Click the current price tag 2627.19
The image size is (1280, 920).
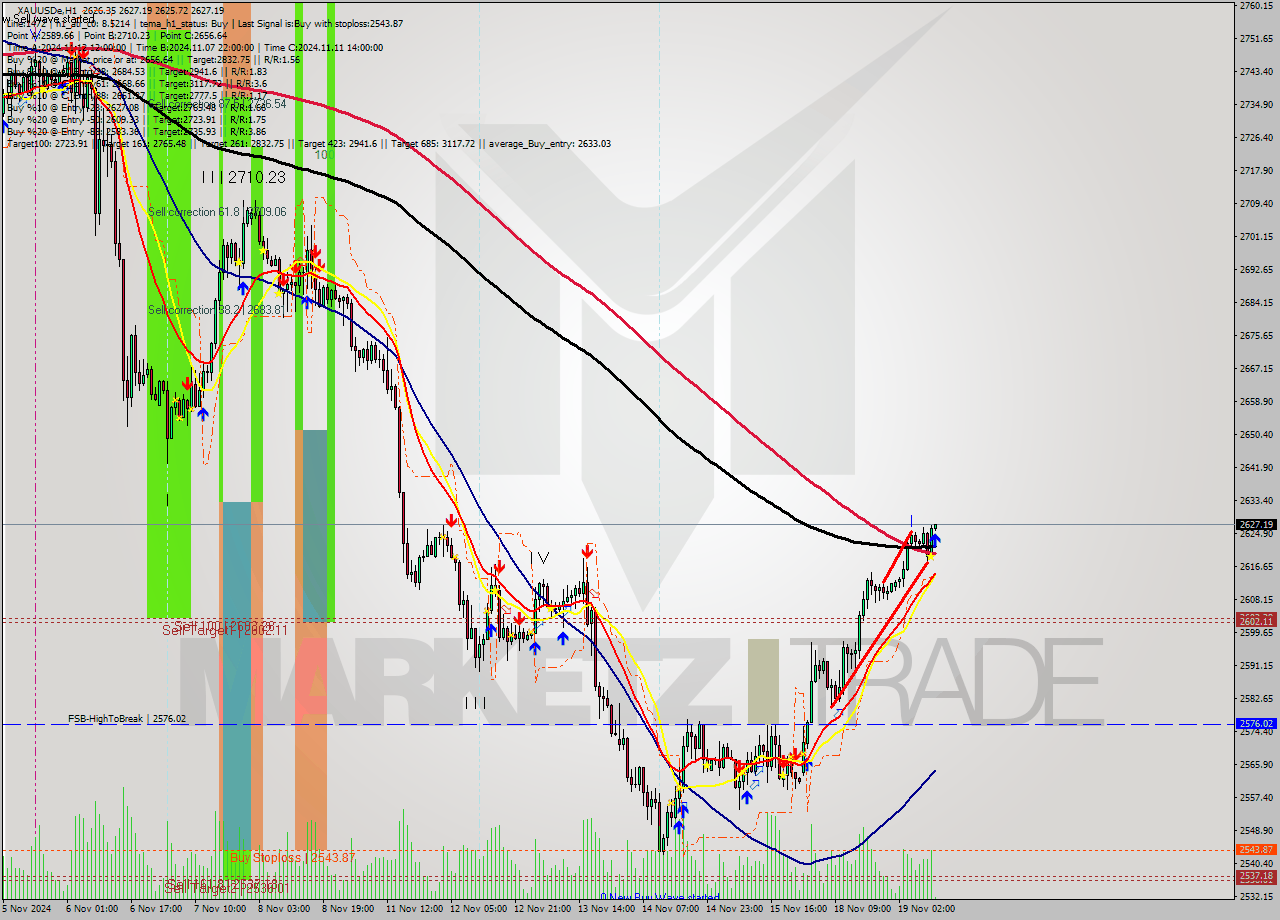[1256, 524]
